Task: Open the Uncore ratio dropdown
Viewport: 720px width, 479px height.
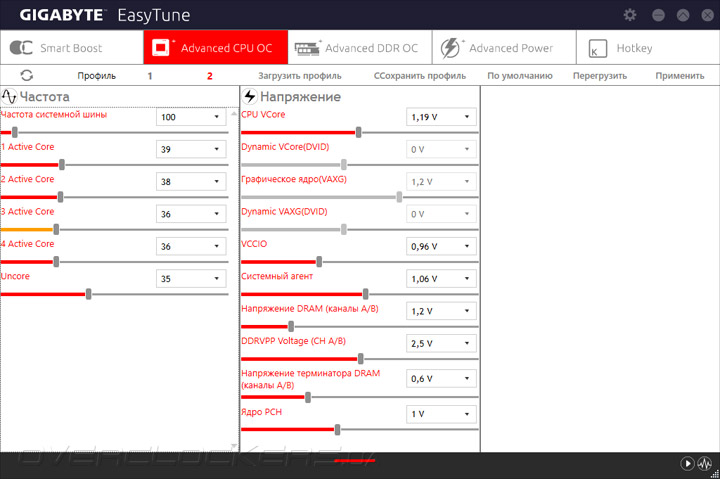Action: (191, 279)
